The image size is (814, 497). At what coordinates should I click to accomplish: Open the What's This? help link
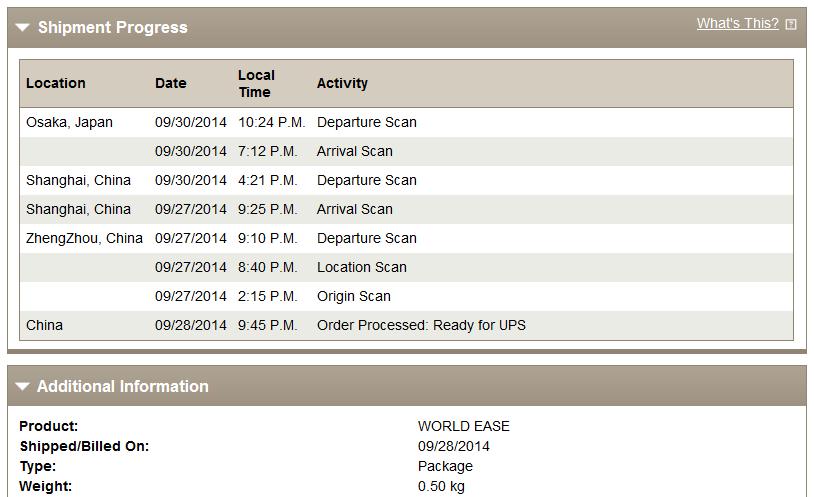pos(738,23)
